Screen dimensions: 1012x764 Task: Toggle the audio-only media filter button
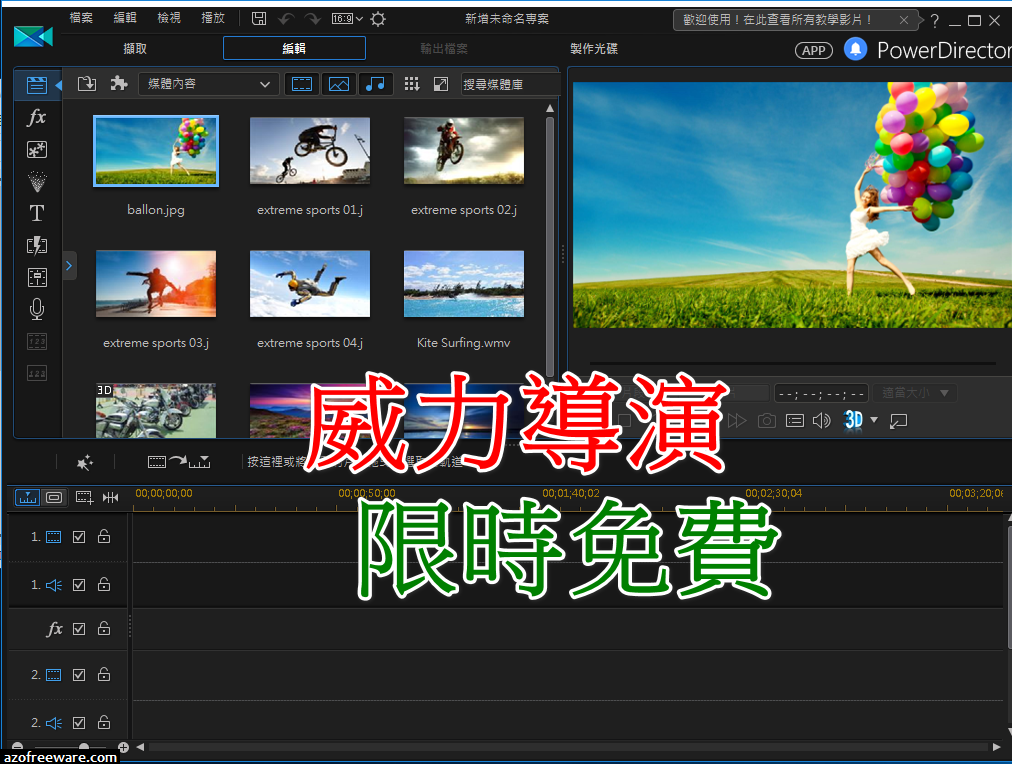(x=375, y=84)
